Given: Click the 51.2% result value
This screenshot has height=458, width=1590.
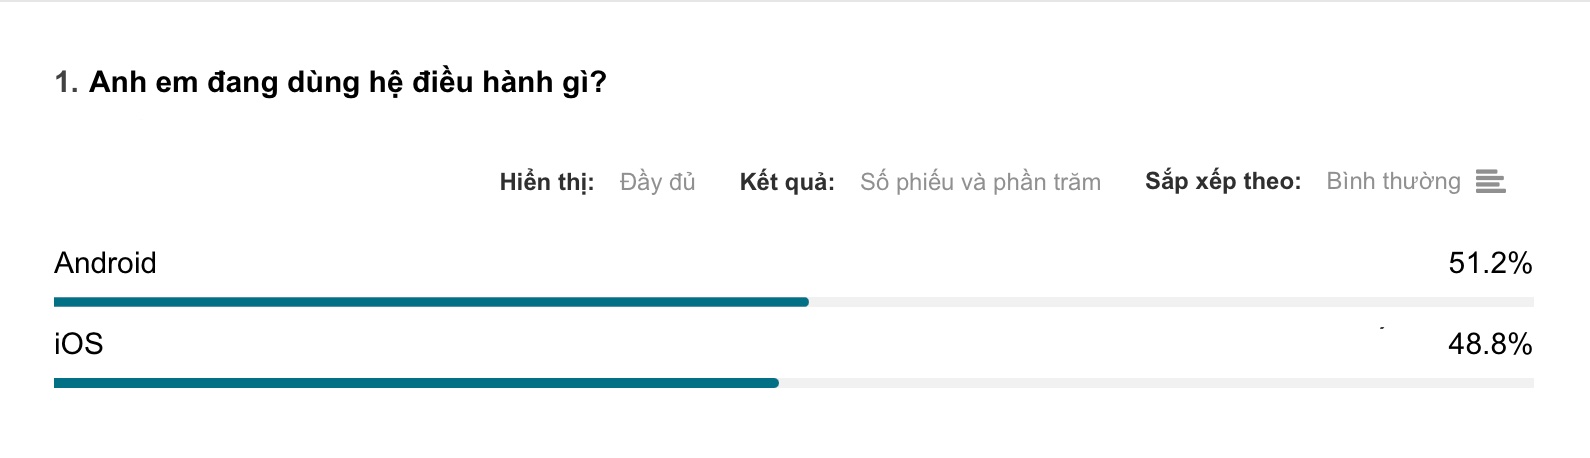Looking at the screenshot, I should click(1490, 263).
